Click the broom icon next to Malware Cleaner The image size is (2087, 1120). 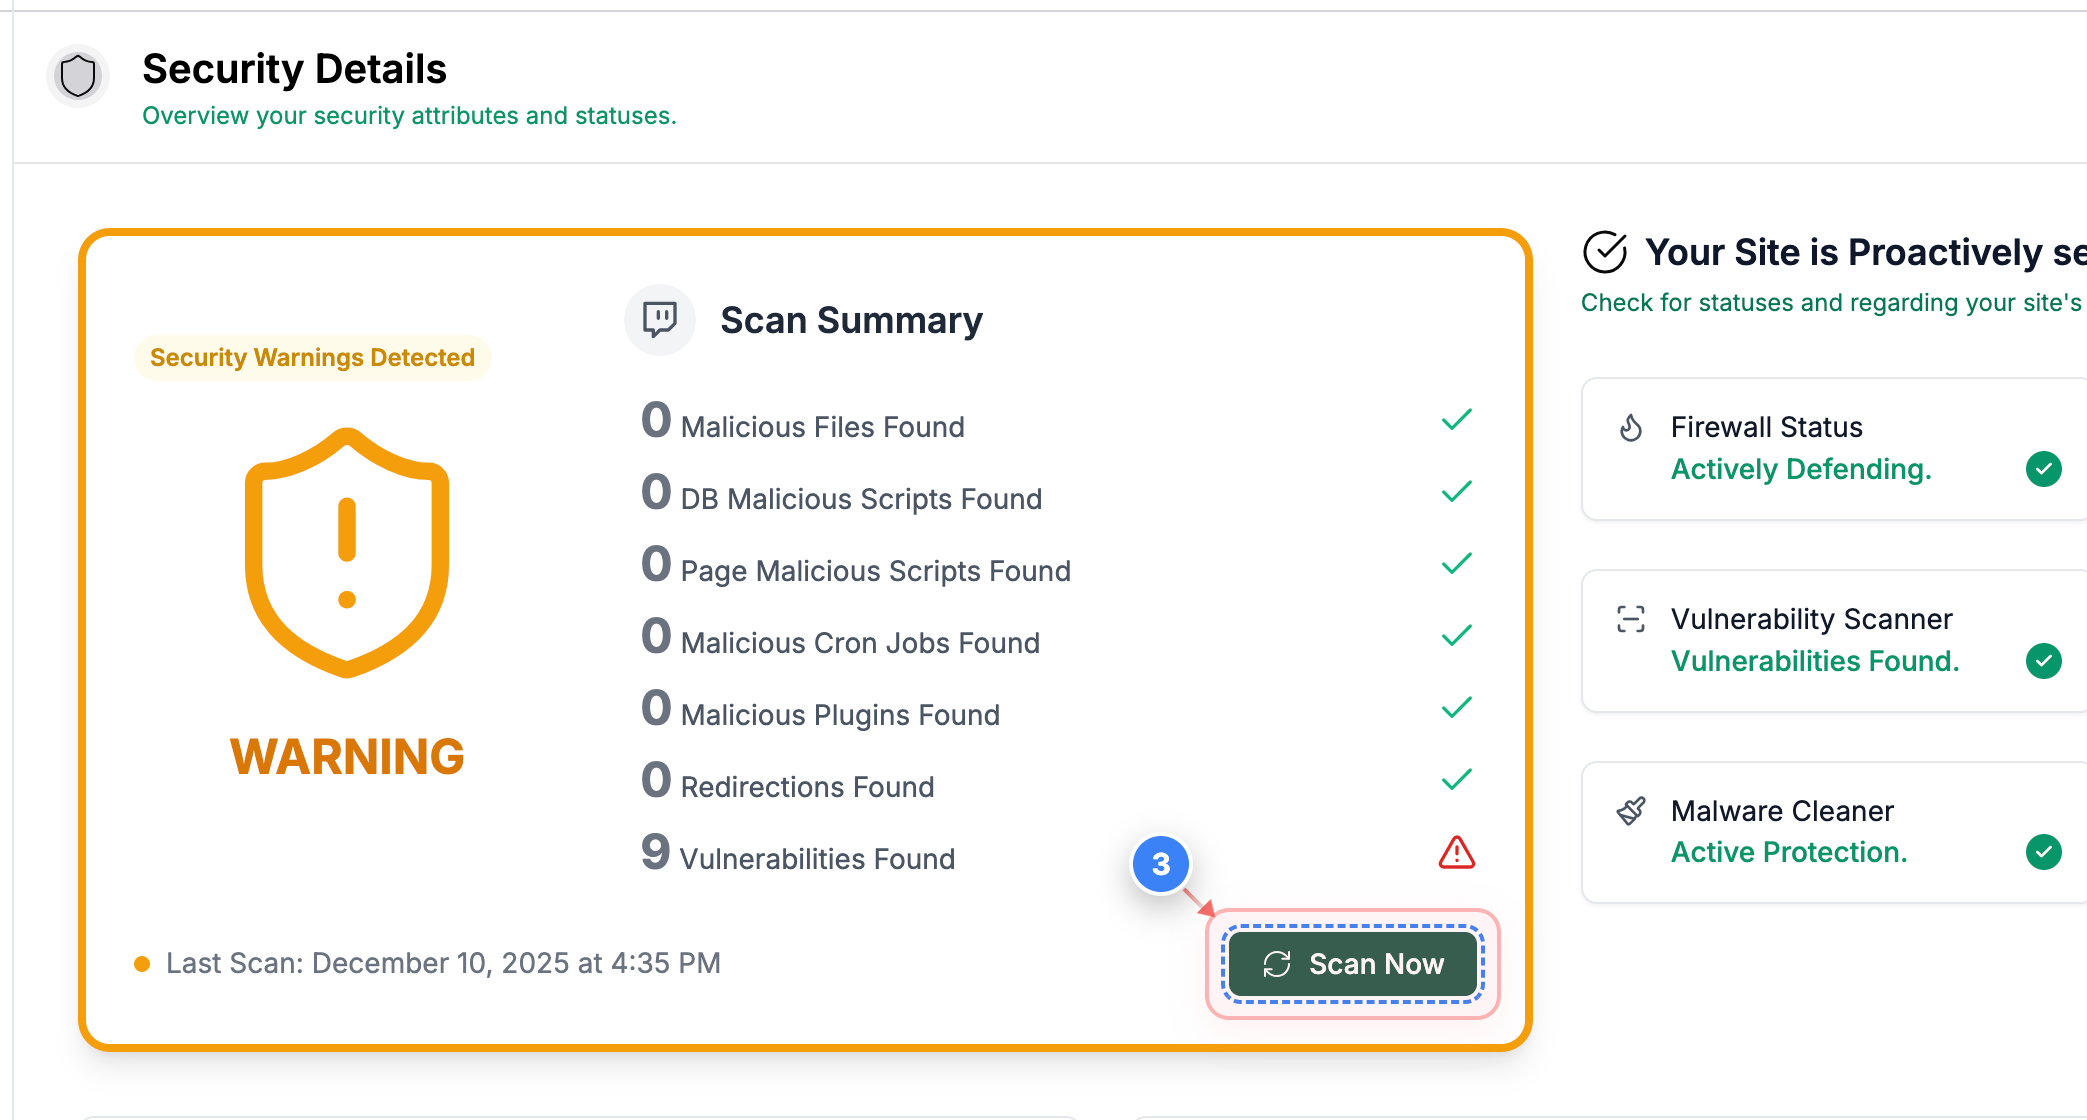click(x=1631, y=810)
